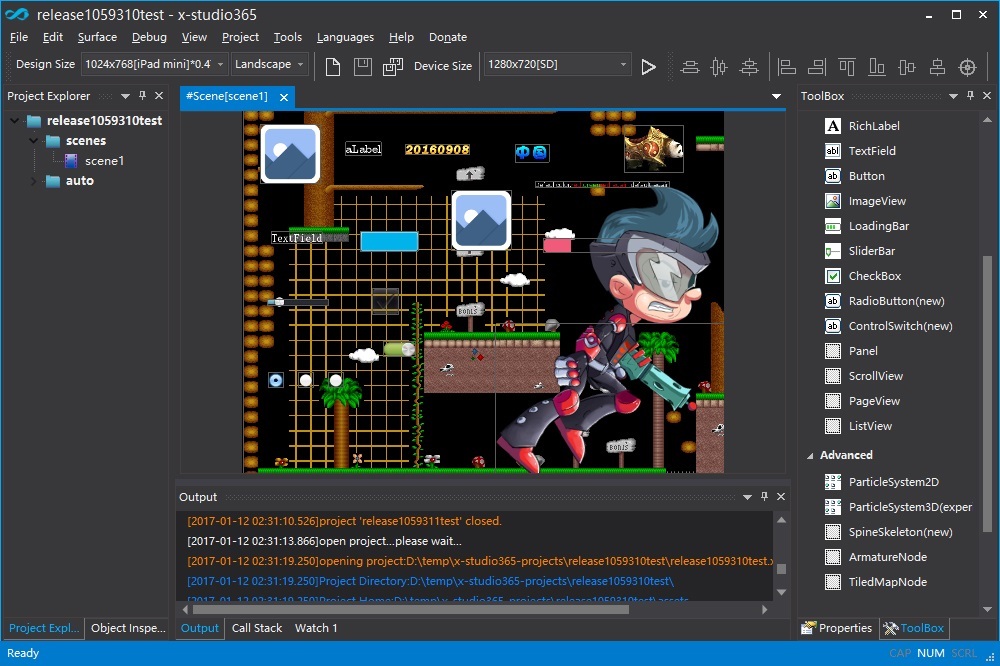This screenshot has height=666, width=1000.
Task: Open the Languages menu
Action: pos(345,37)
